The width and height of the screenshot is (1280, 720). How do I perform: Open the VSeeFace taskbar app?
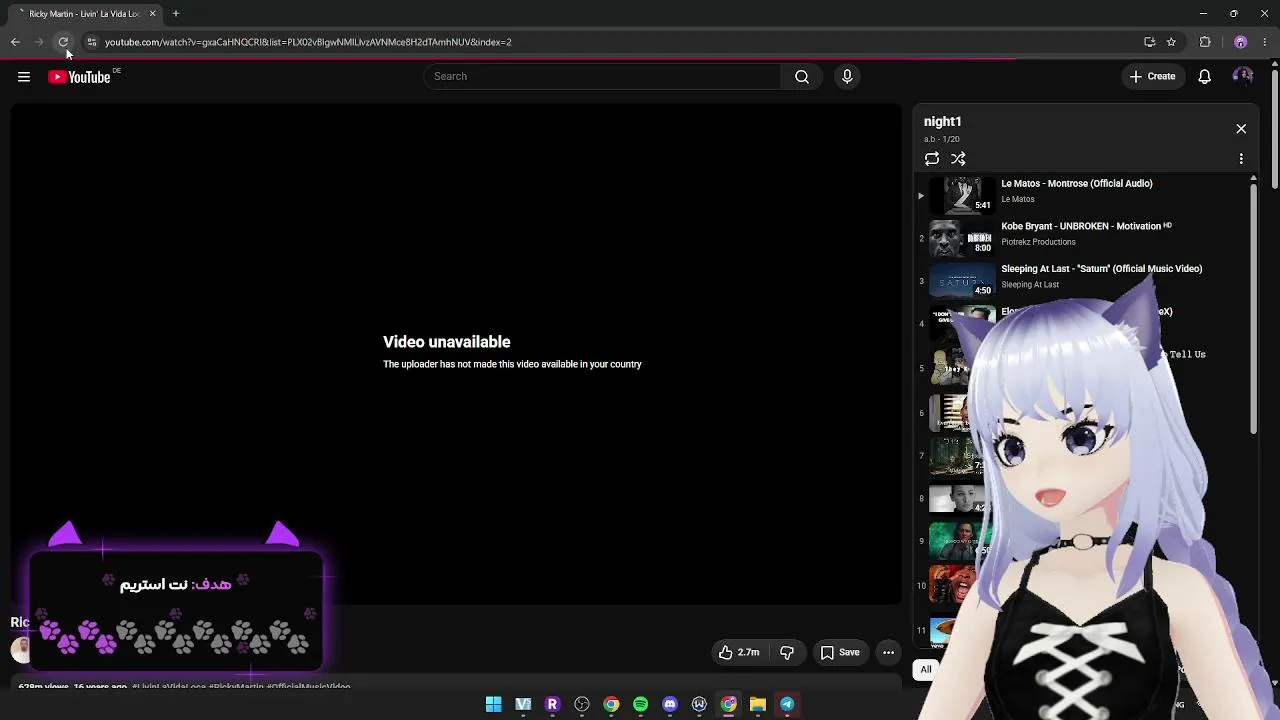(523, 705)
